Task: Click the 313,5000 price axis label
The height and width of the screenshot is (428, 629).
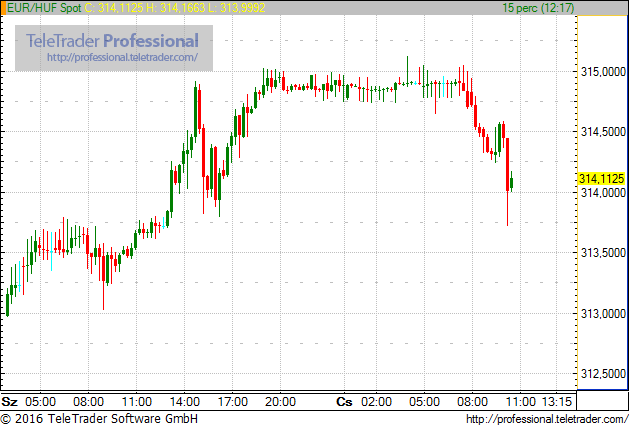Action: click(x=603, y=253)
